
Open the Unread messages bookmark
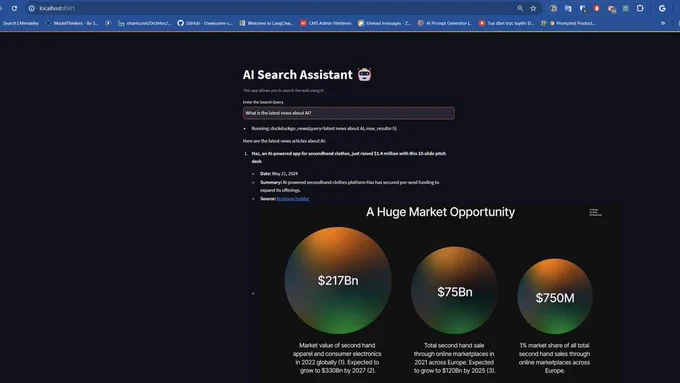tap(384, 23)
